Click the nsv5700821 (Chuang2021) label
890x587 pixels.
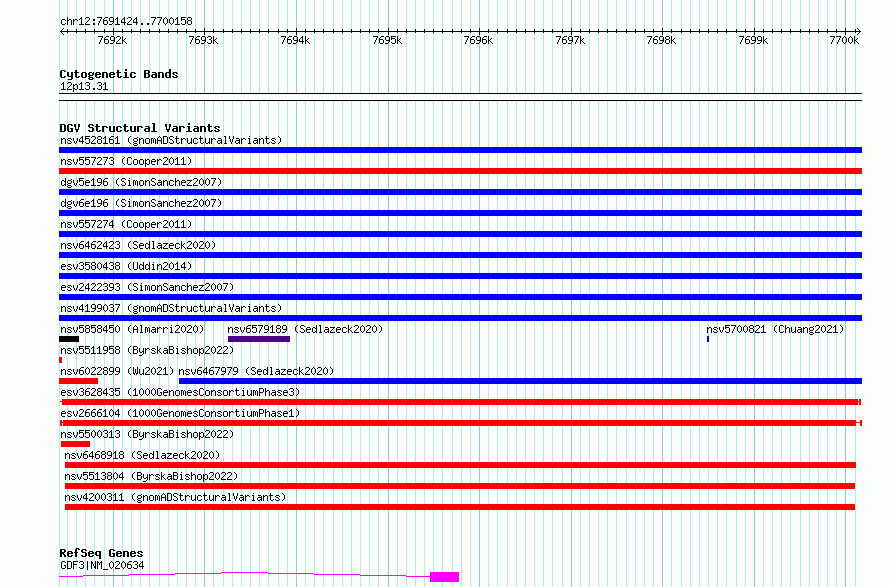(775, 329)
